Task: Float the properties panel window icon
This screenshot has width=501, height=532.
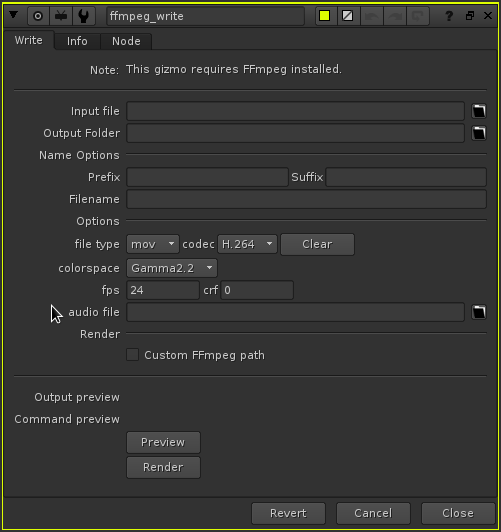Action: [470, 16]
